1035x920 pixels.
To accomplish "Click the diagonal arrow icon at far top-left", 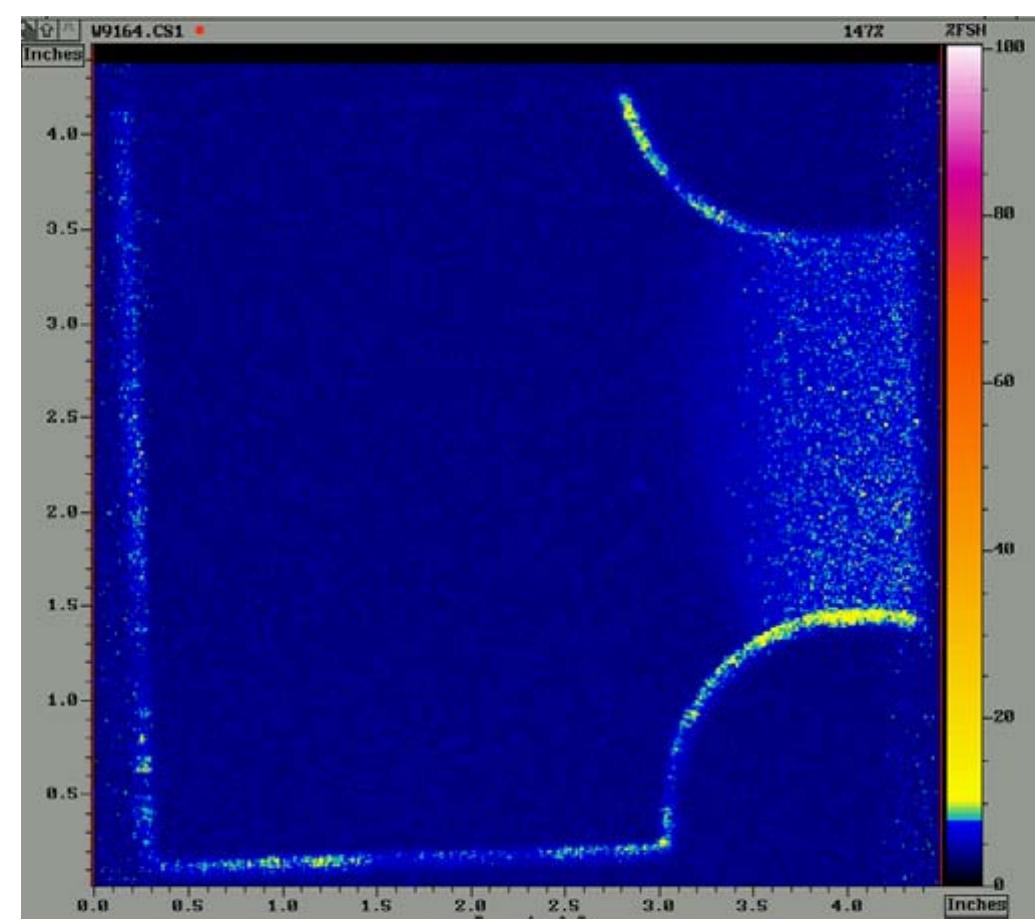I will coord(29,27).
